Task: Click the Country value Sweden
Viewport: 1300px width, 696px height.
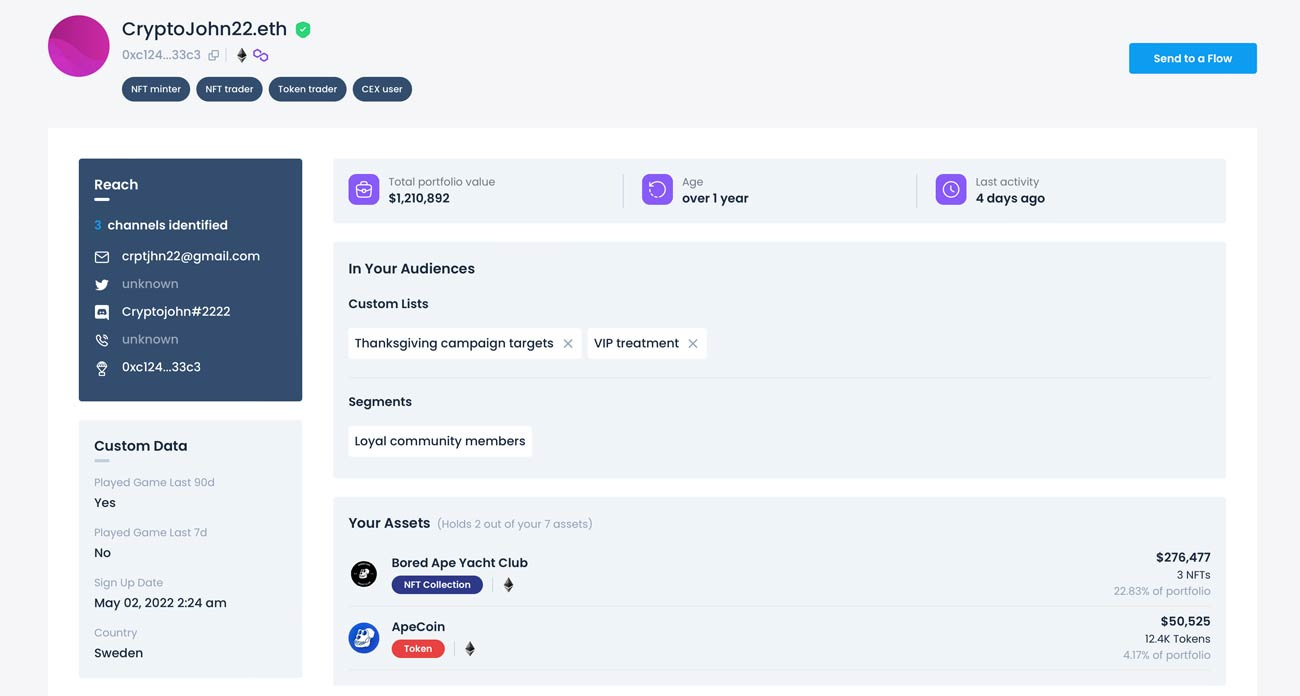Action: pos(118,653)
